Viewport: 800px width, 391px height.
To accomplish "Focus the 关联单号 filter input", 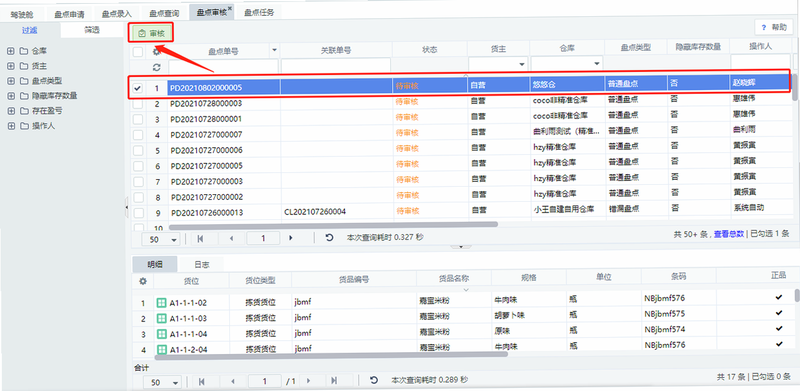I will pyautogui.click(x=336, y=67).
